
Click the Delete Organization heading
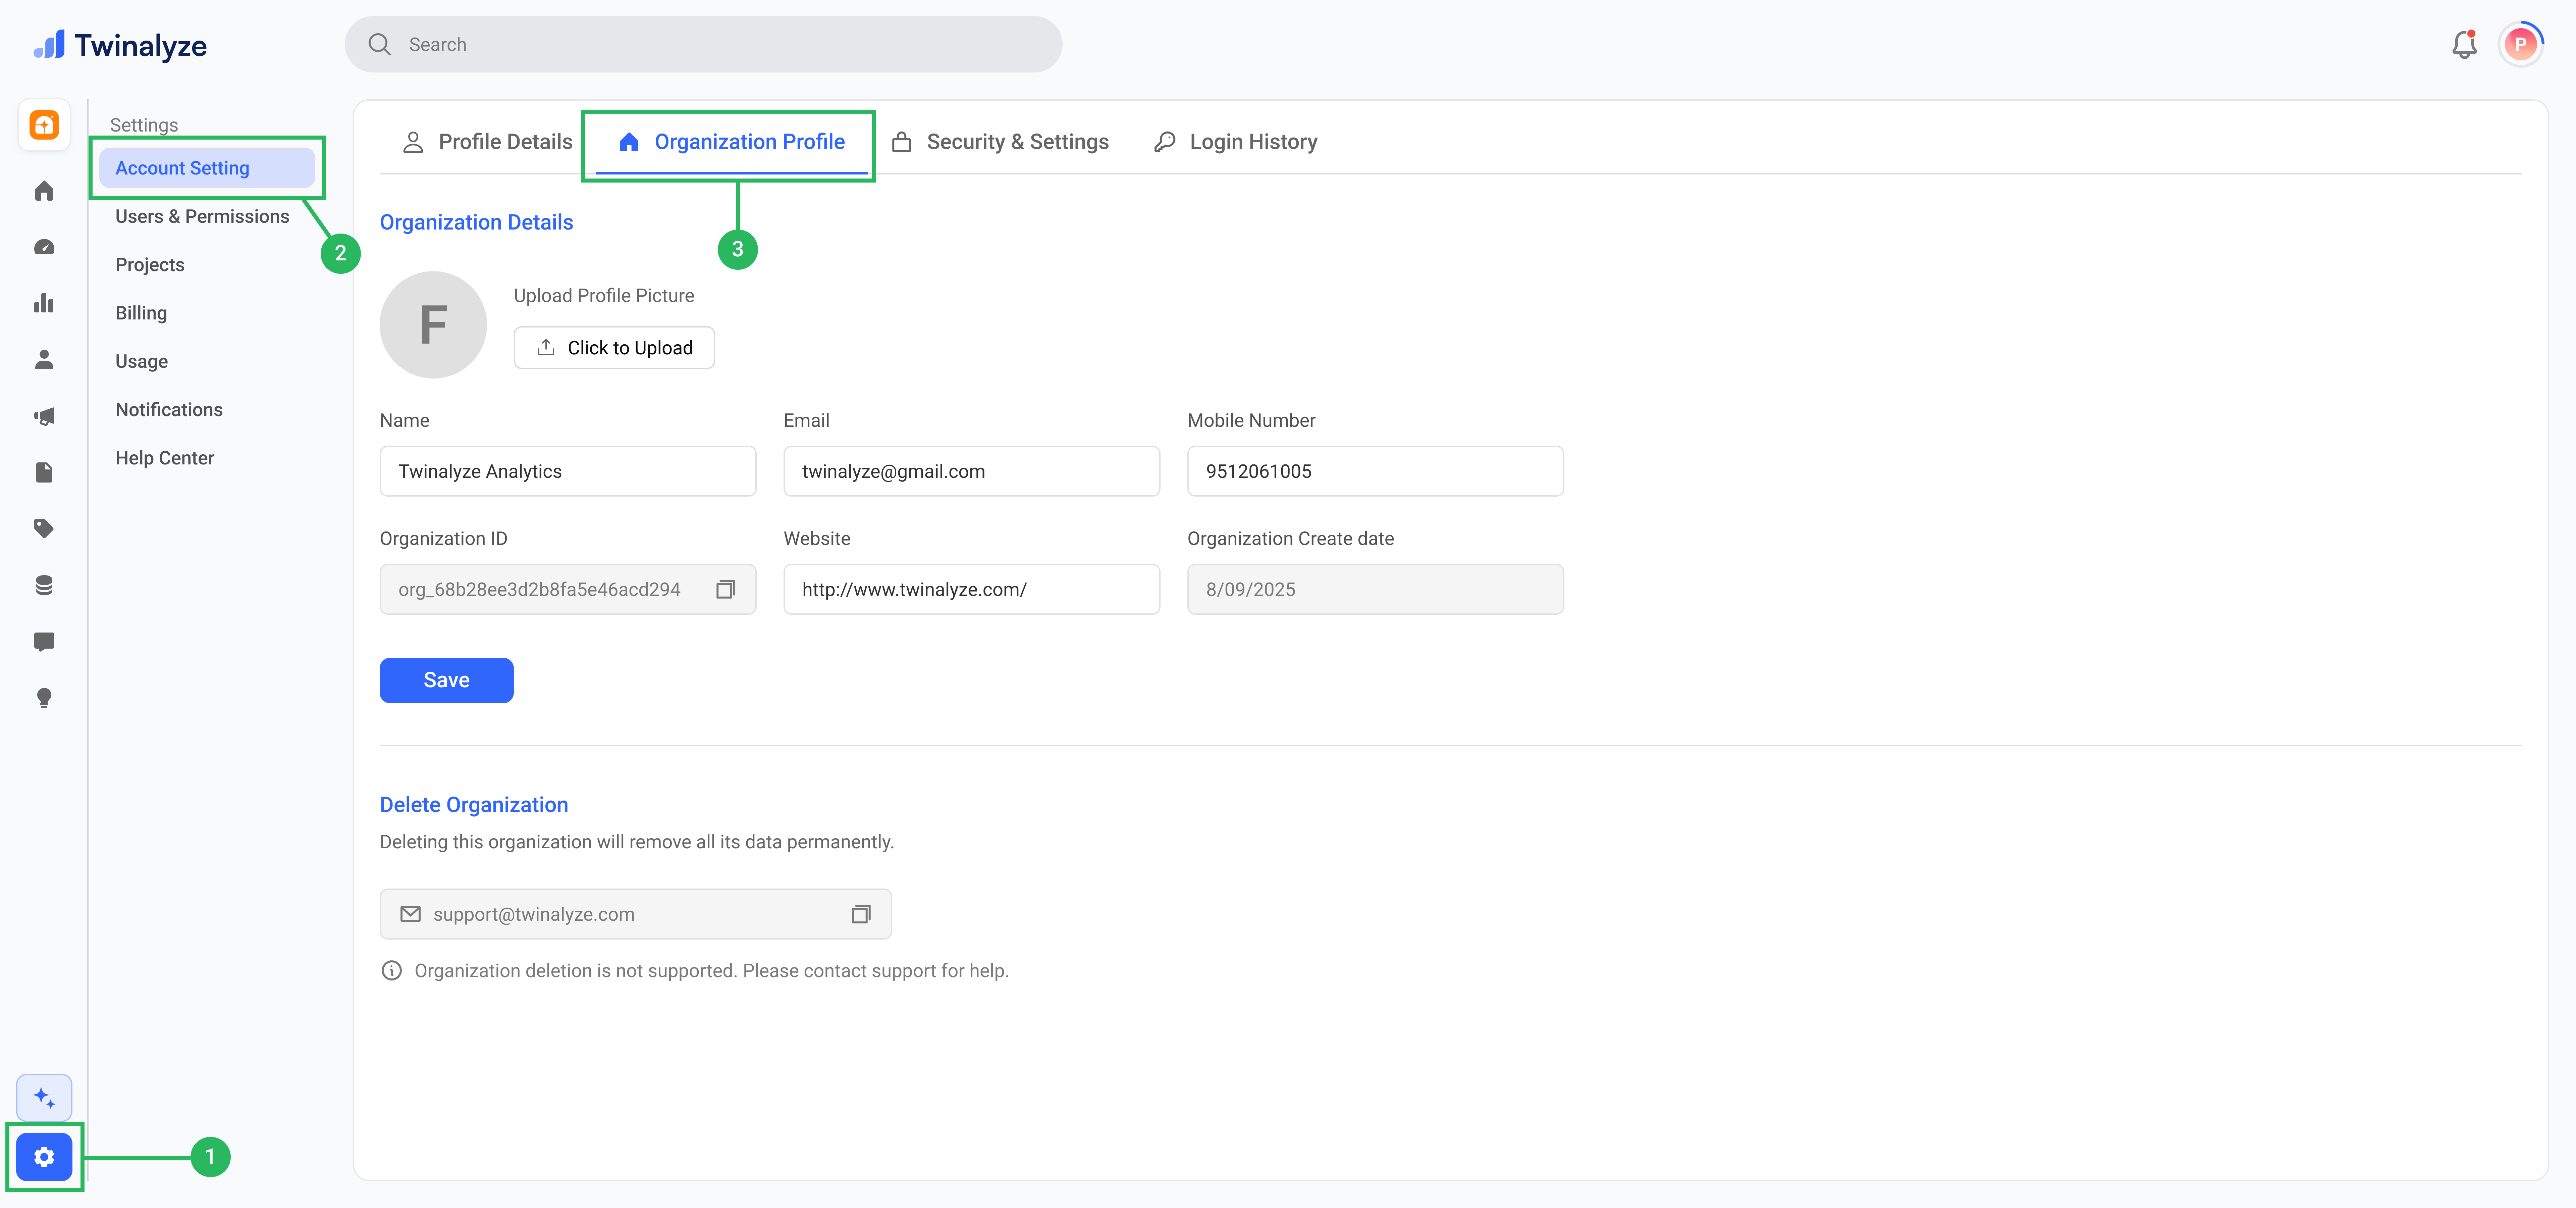click(474, 805)
